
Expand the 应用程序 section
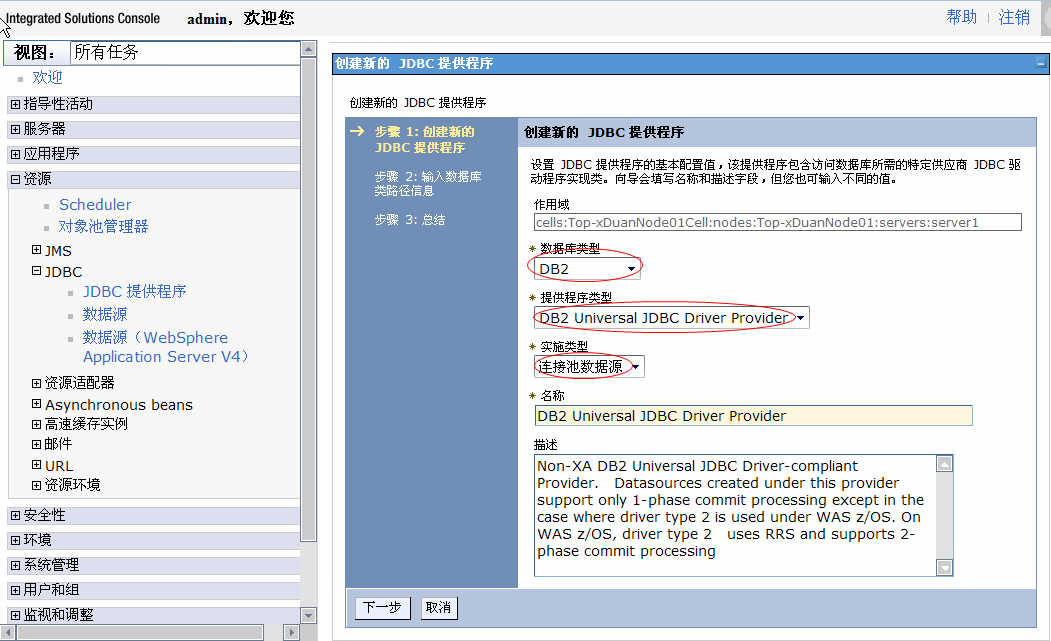pyautogui.click(x=15, y=154)
